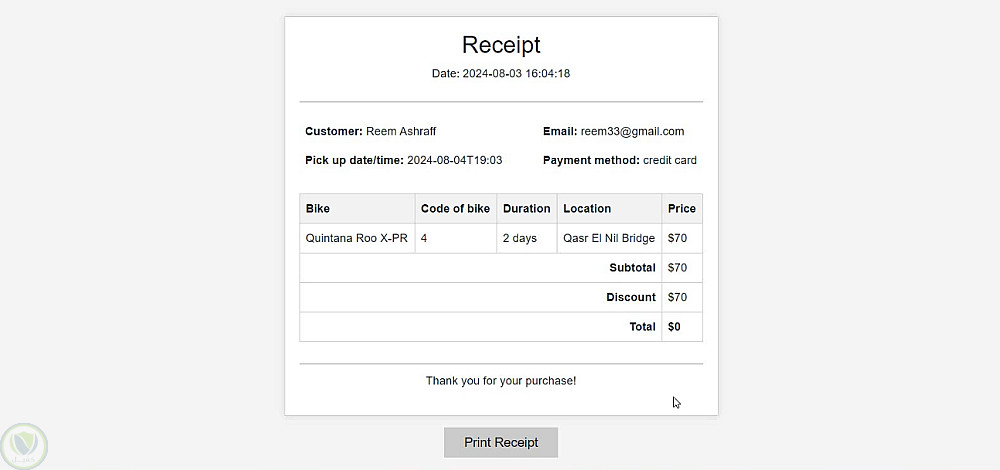Select the receipt date timestamp text
This screenshot has height=470, width=1000.
[516, 74]
